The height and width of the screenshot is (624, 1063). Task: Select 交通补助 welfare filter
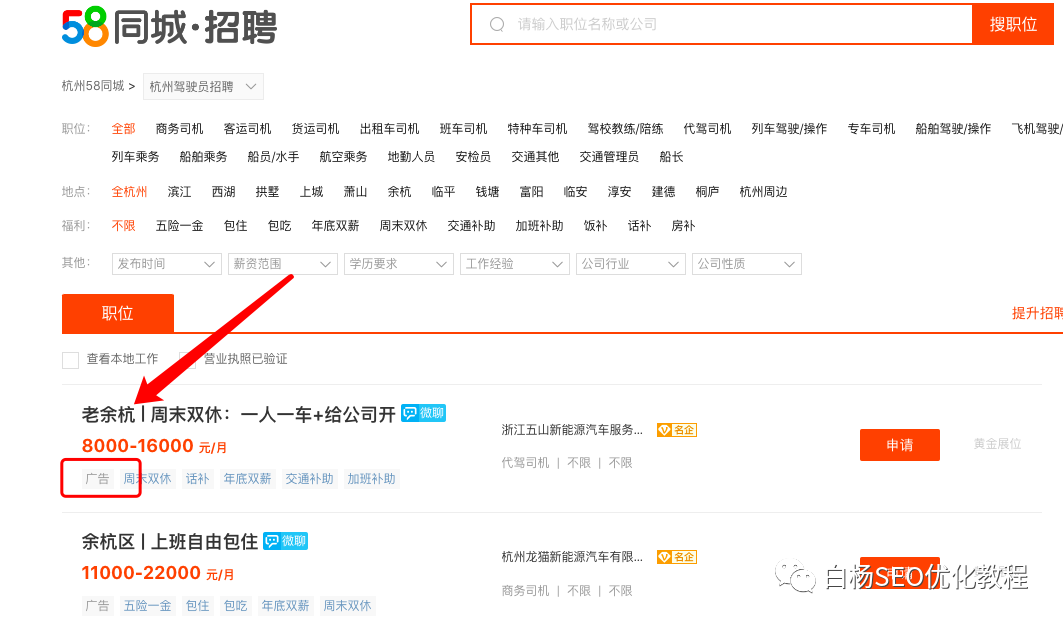[471, 226]
